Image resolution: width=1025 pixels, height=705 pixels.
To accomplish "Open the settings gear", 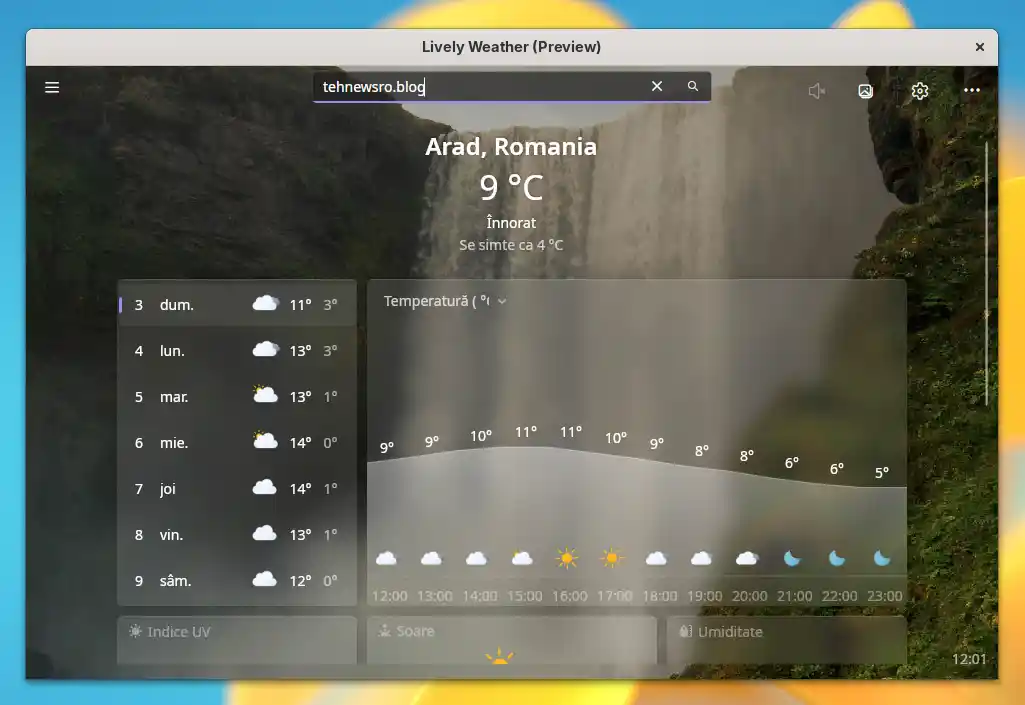I will pos(920,91).
